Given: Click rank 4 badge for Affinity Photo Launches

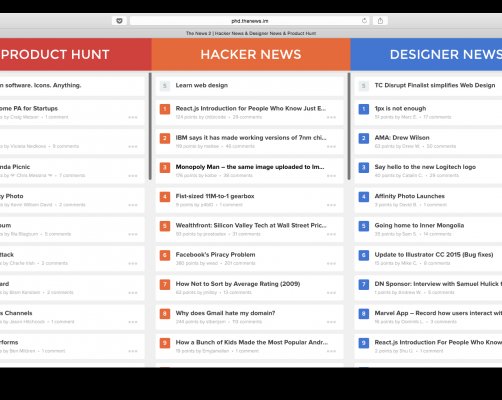Looking at the screenshot, I should (364, 197).
